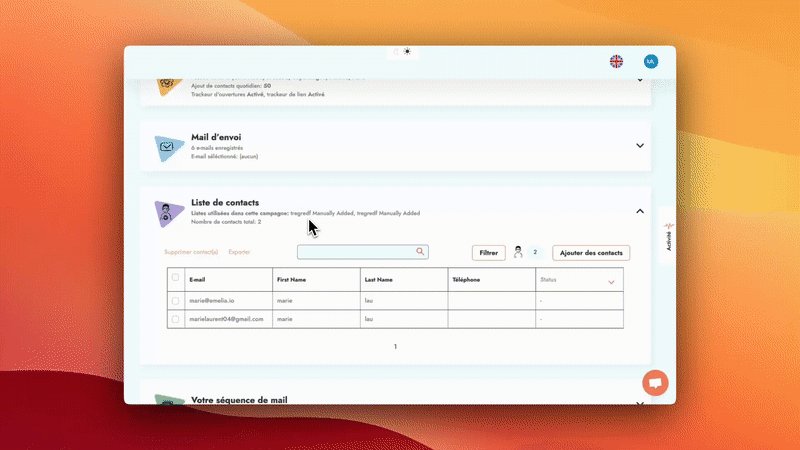
Task: Collapse the Liste de contacts section
Action: point(640,211)
